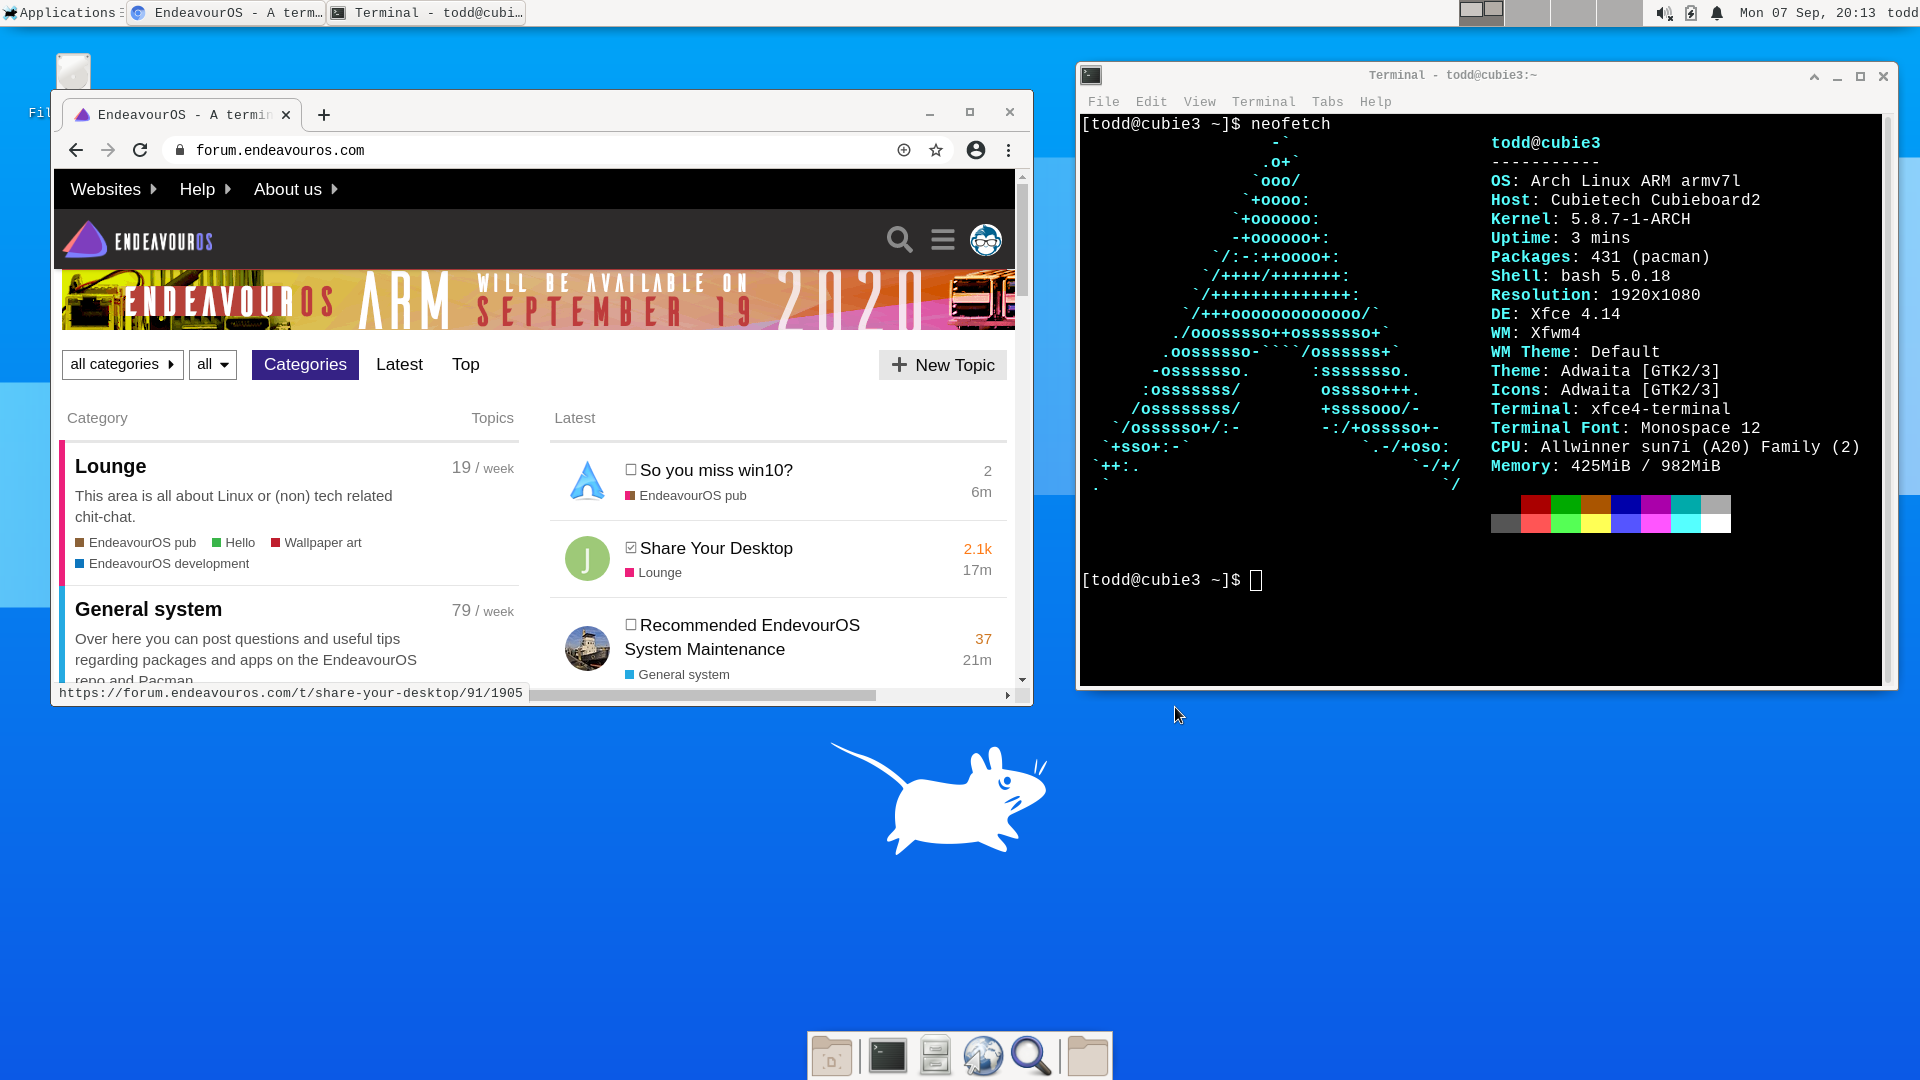This screenshot has width=1920, height=1080.
Task: Launch the terminal emulator from the dock
Action: tap(888, 1056)
